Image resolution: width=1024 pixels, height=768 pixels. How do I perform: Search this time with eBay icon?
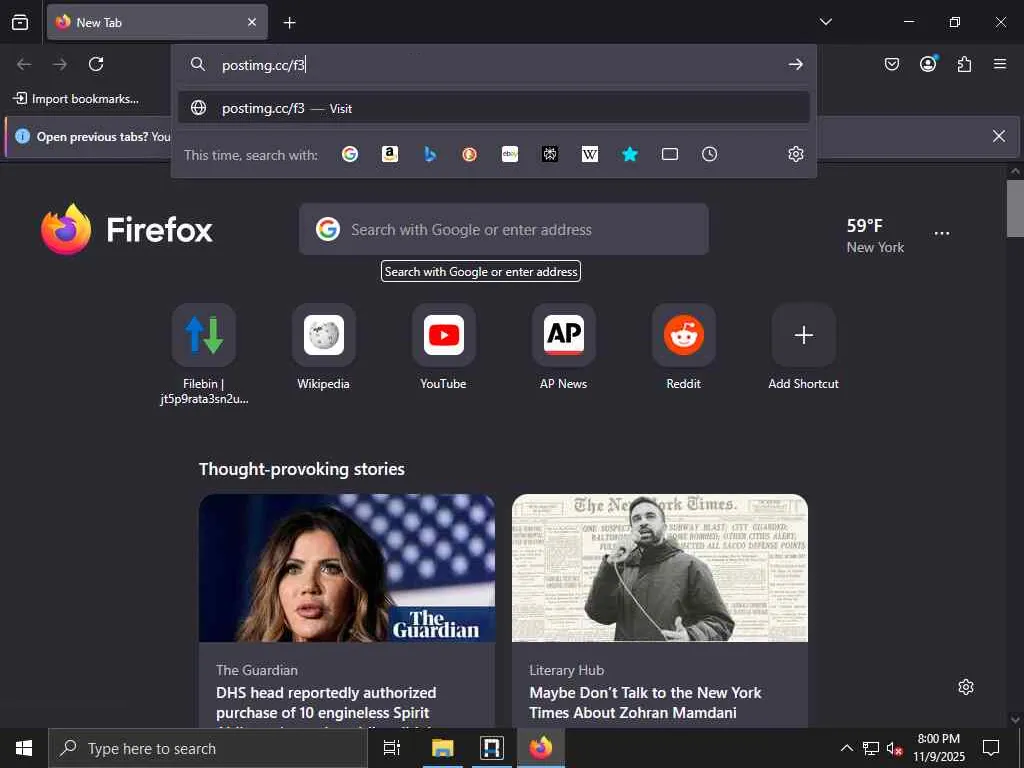(510, 154)
